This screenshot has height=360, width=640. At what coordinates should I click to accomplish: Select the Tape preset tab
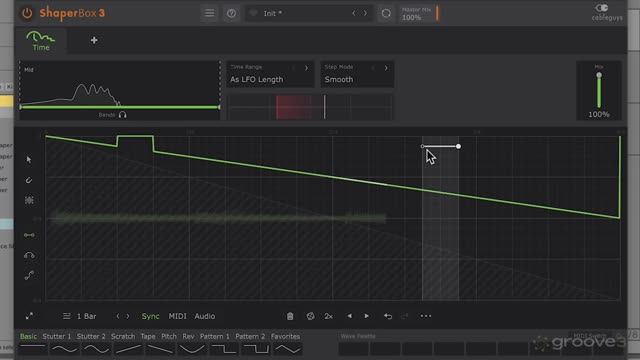click(x=148, y=336)
